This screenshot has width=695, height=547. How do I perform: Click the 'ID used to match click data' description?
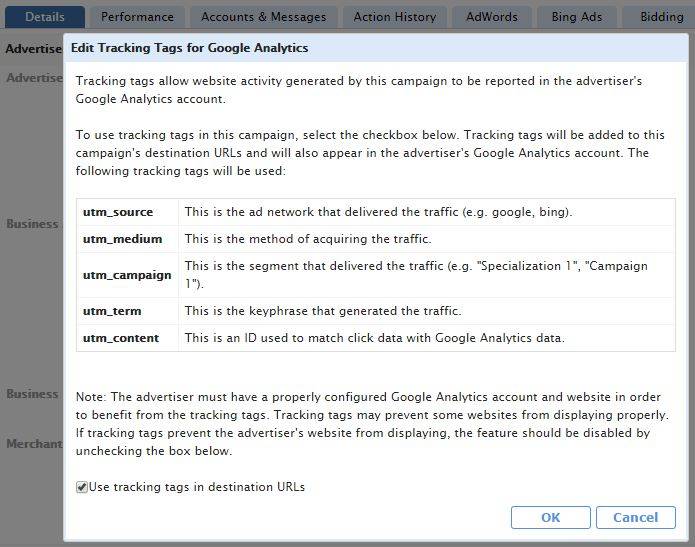point(375,338)
